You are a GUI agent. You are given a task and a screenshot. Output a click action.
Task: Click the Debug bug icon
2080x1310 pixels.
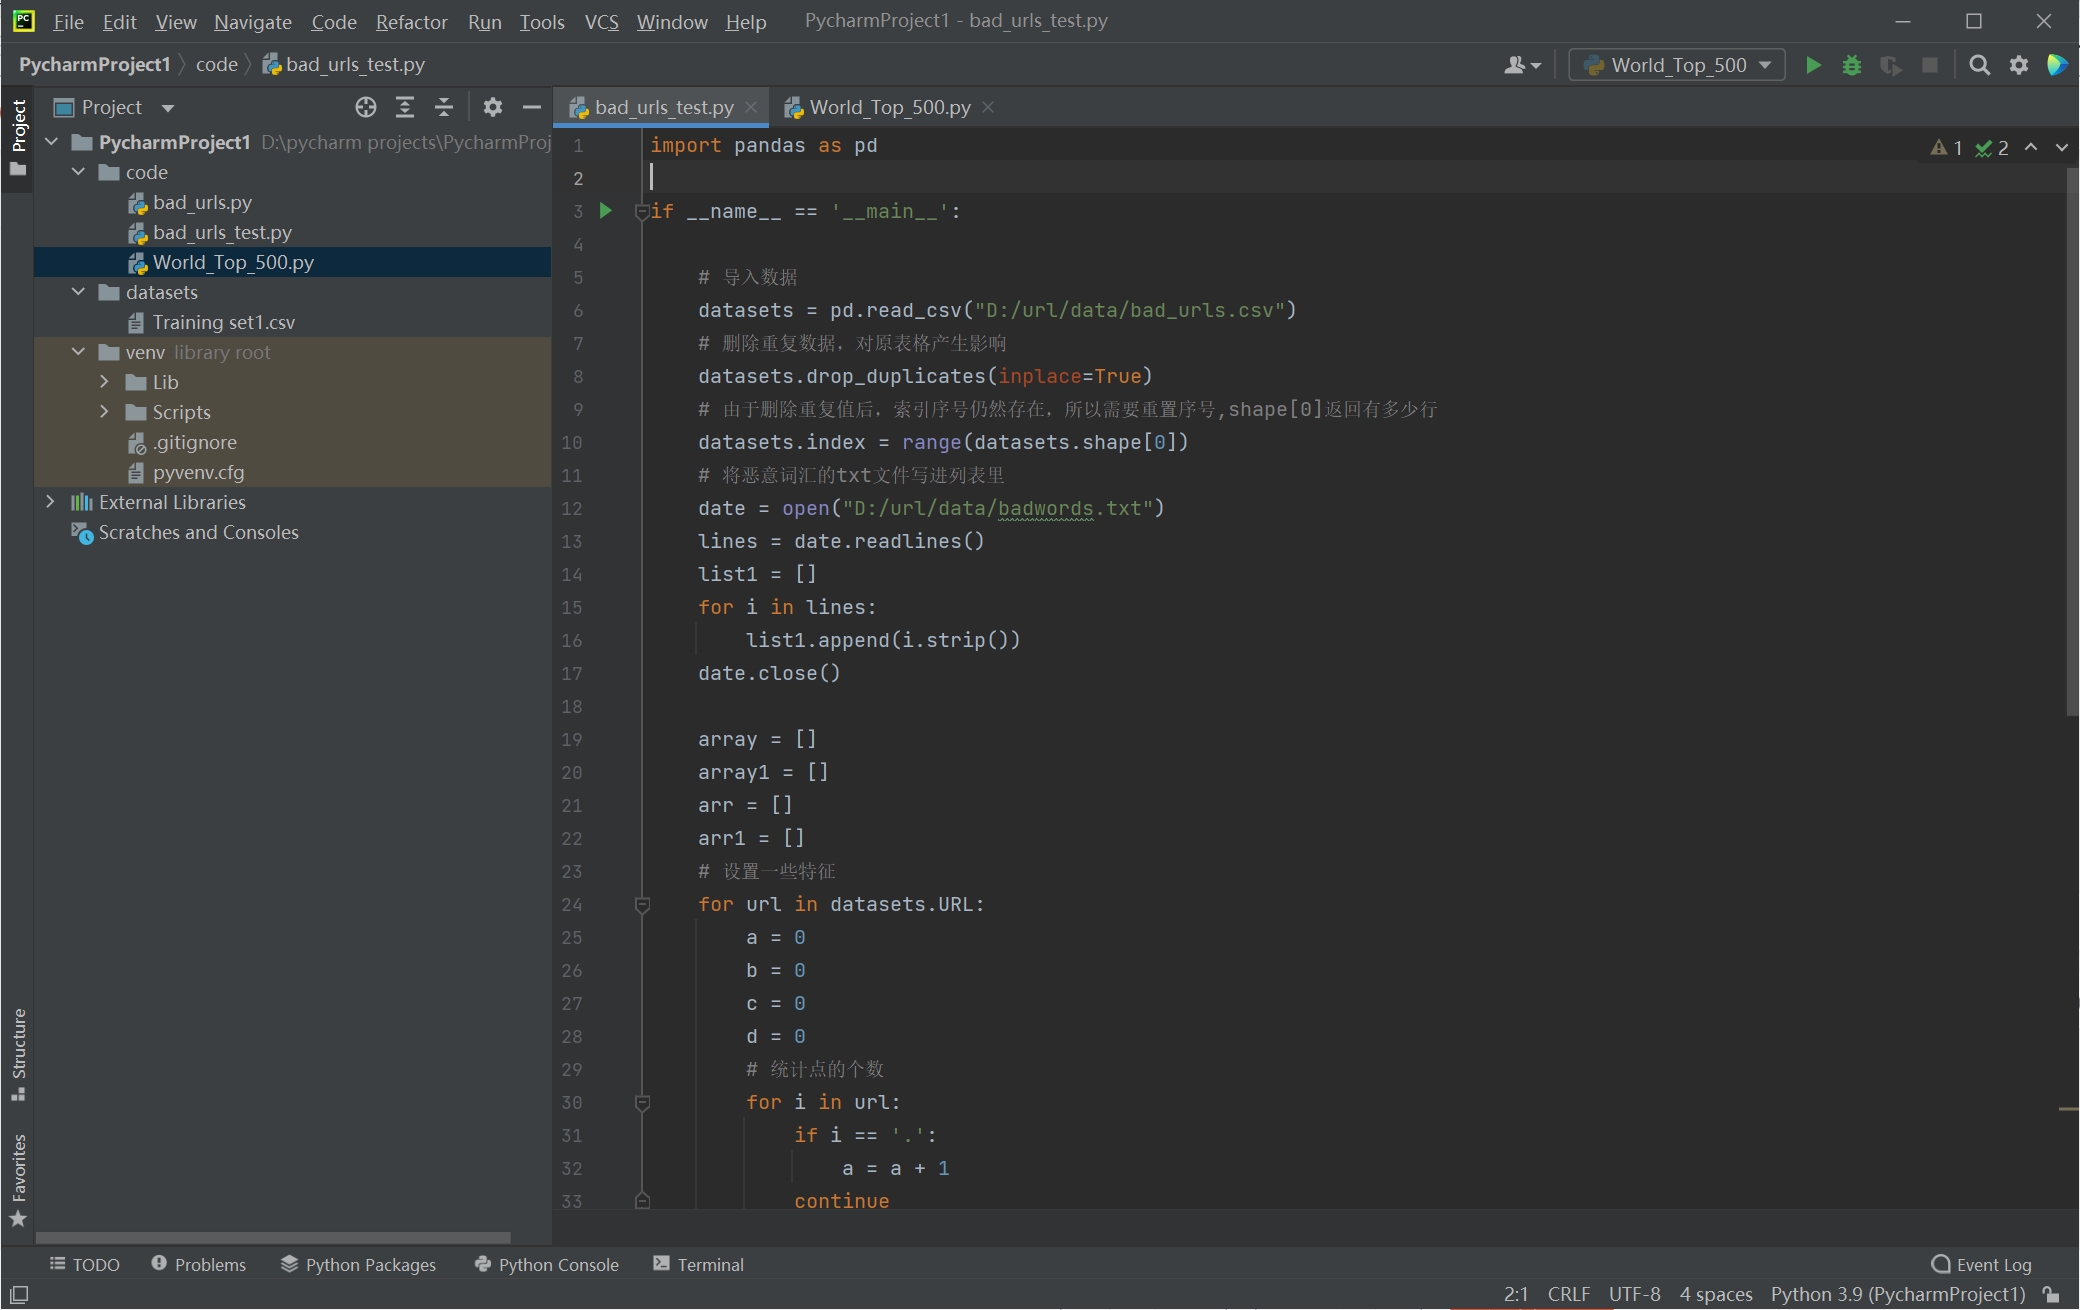[1851, 65]
